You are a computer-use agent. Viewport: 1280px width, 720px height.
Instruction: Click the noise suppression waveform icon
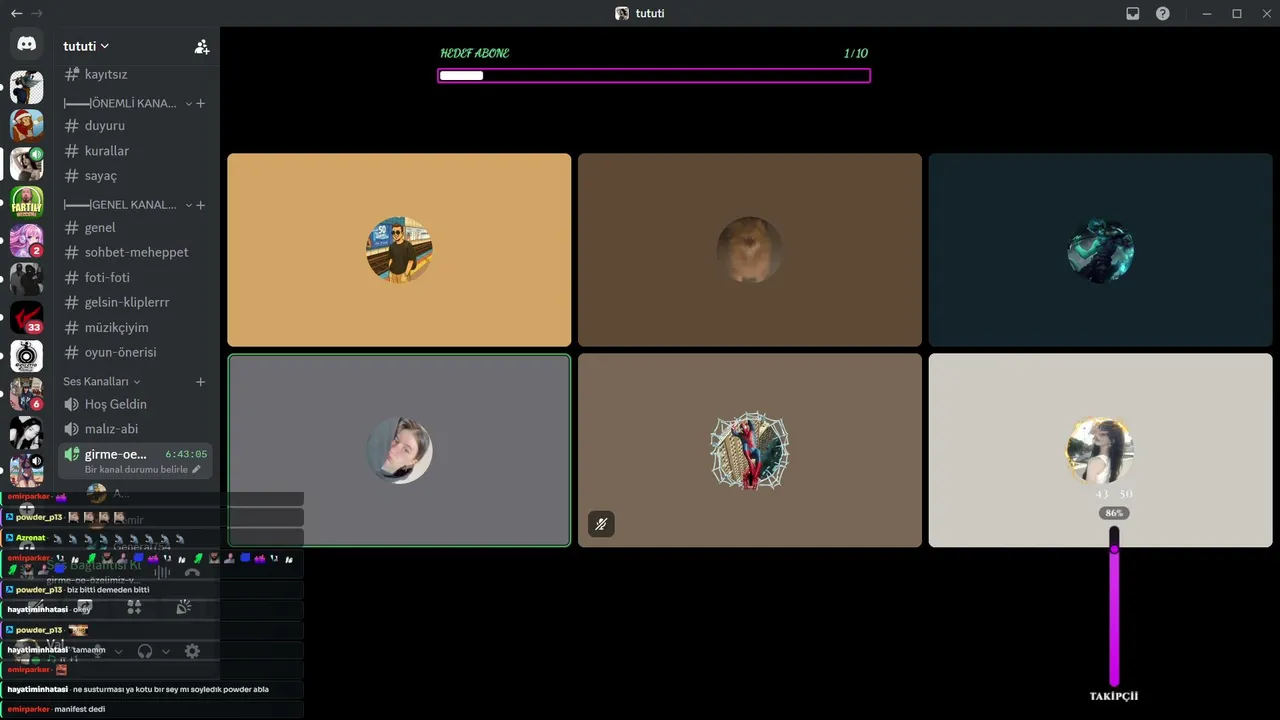[x=161, y=572]
